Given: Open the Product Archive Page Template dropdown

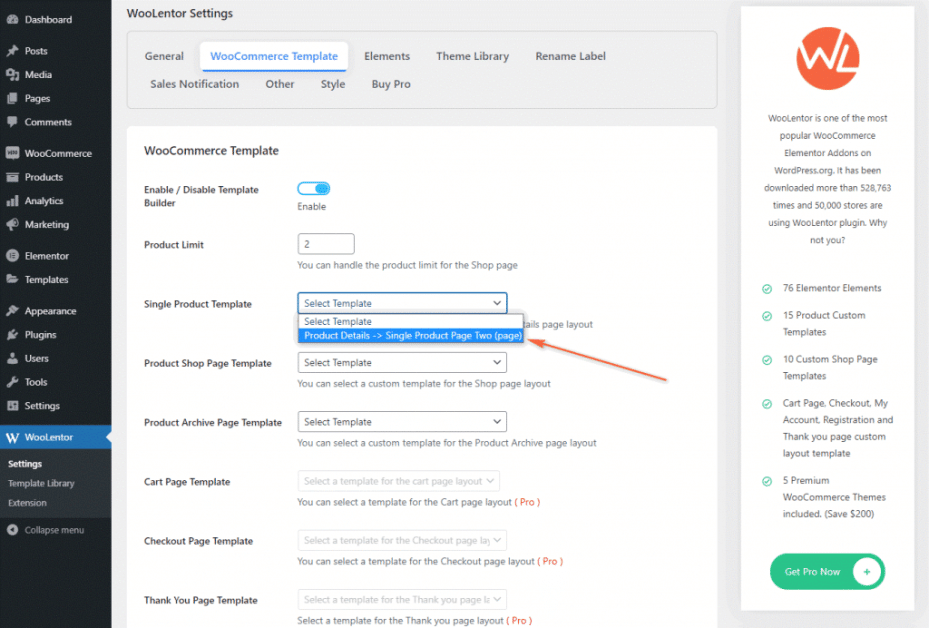Looking at the screenshot, I should [401, 421].
